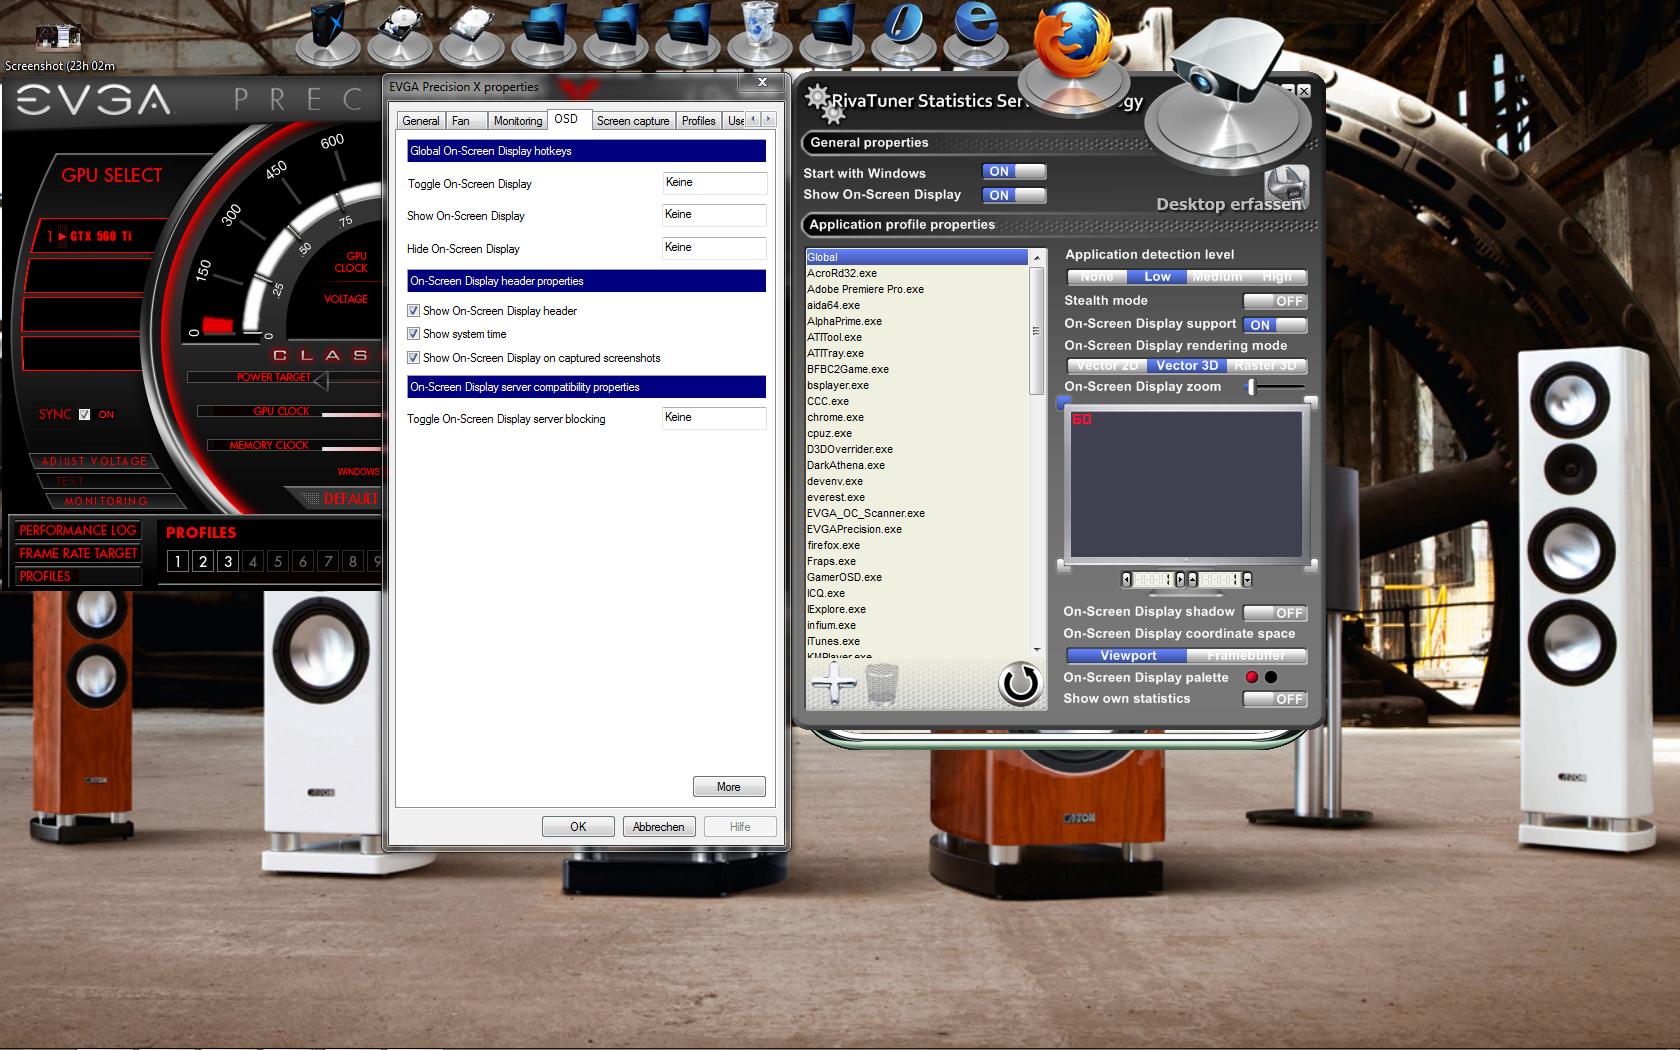Viewport: 1680px width, 1050px height.
Task: Click the application list's scroll-up arrow
Action: pos(1037,258)
